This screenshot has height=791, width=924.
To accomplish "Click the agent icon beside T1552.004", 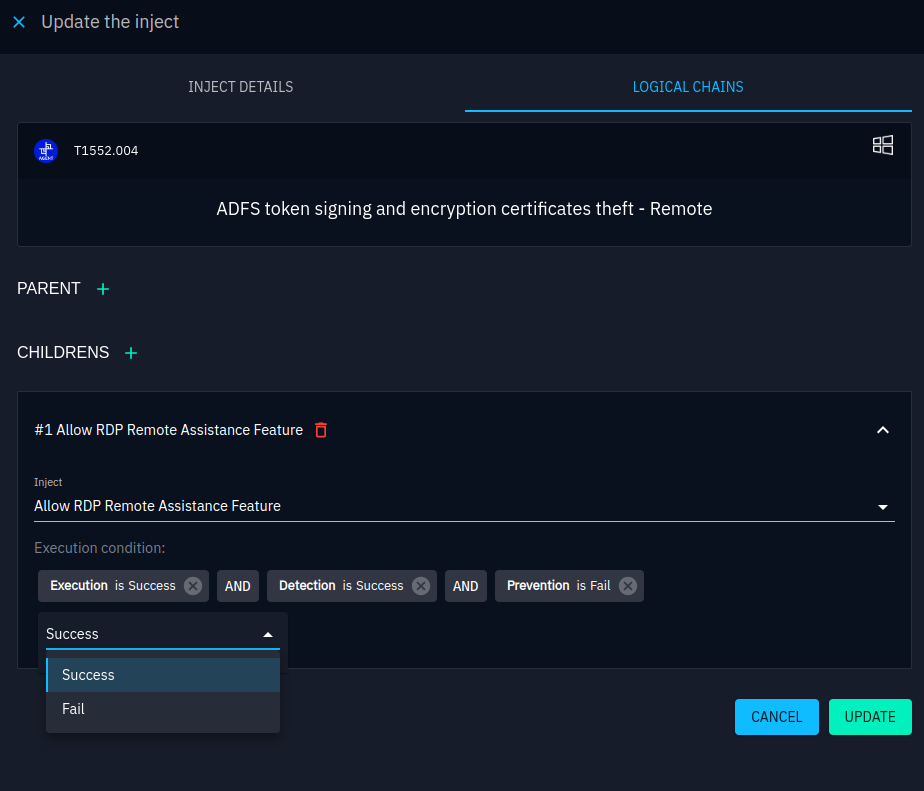I will tap(46, 151).
